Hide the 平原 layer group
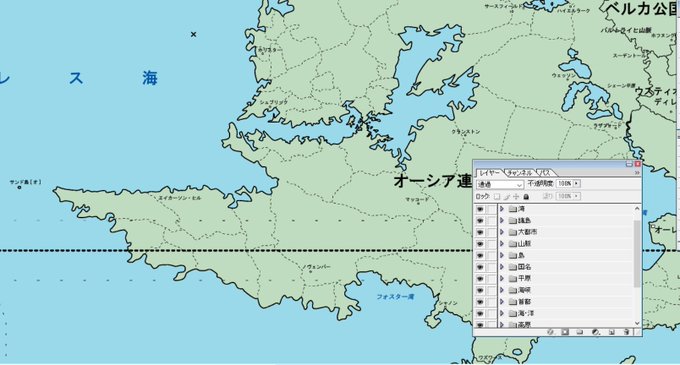Image resolution: width=680 pixels, height=365 pixels. pyautogui.click(x=480, y=279)
